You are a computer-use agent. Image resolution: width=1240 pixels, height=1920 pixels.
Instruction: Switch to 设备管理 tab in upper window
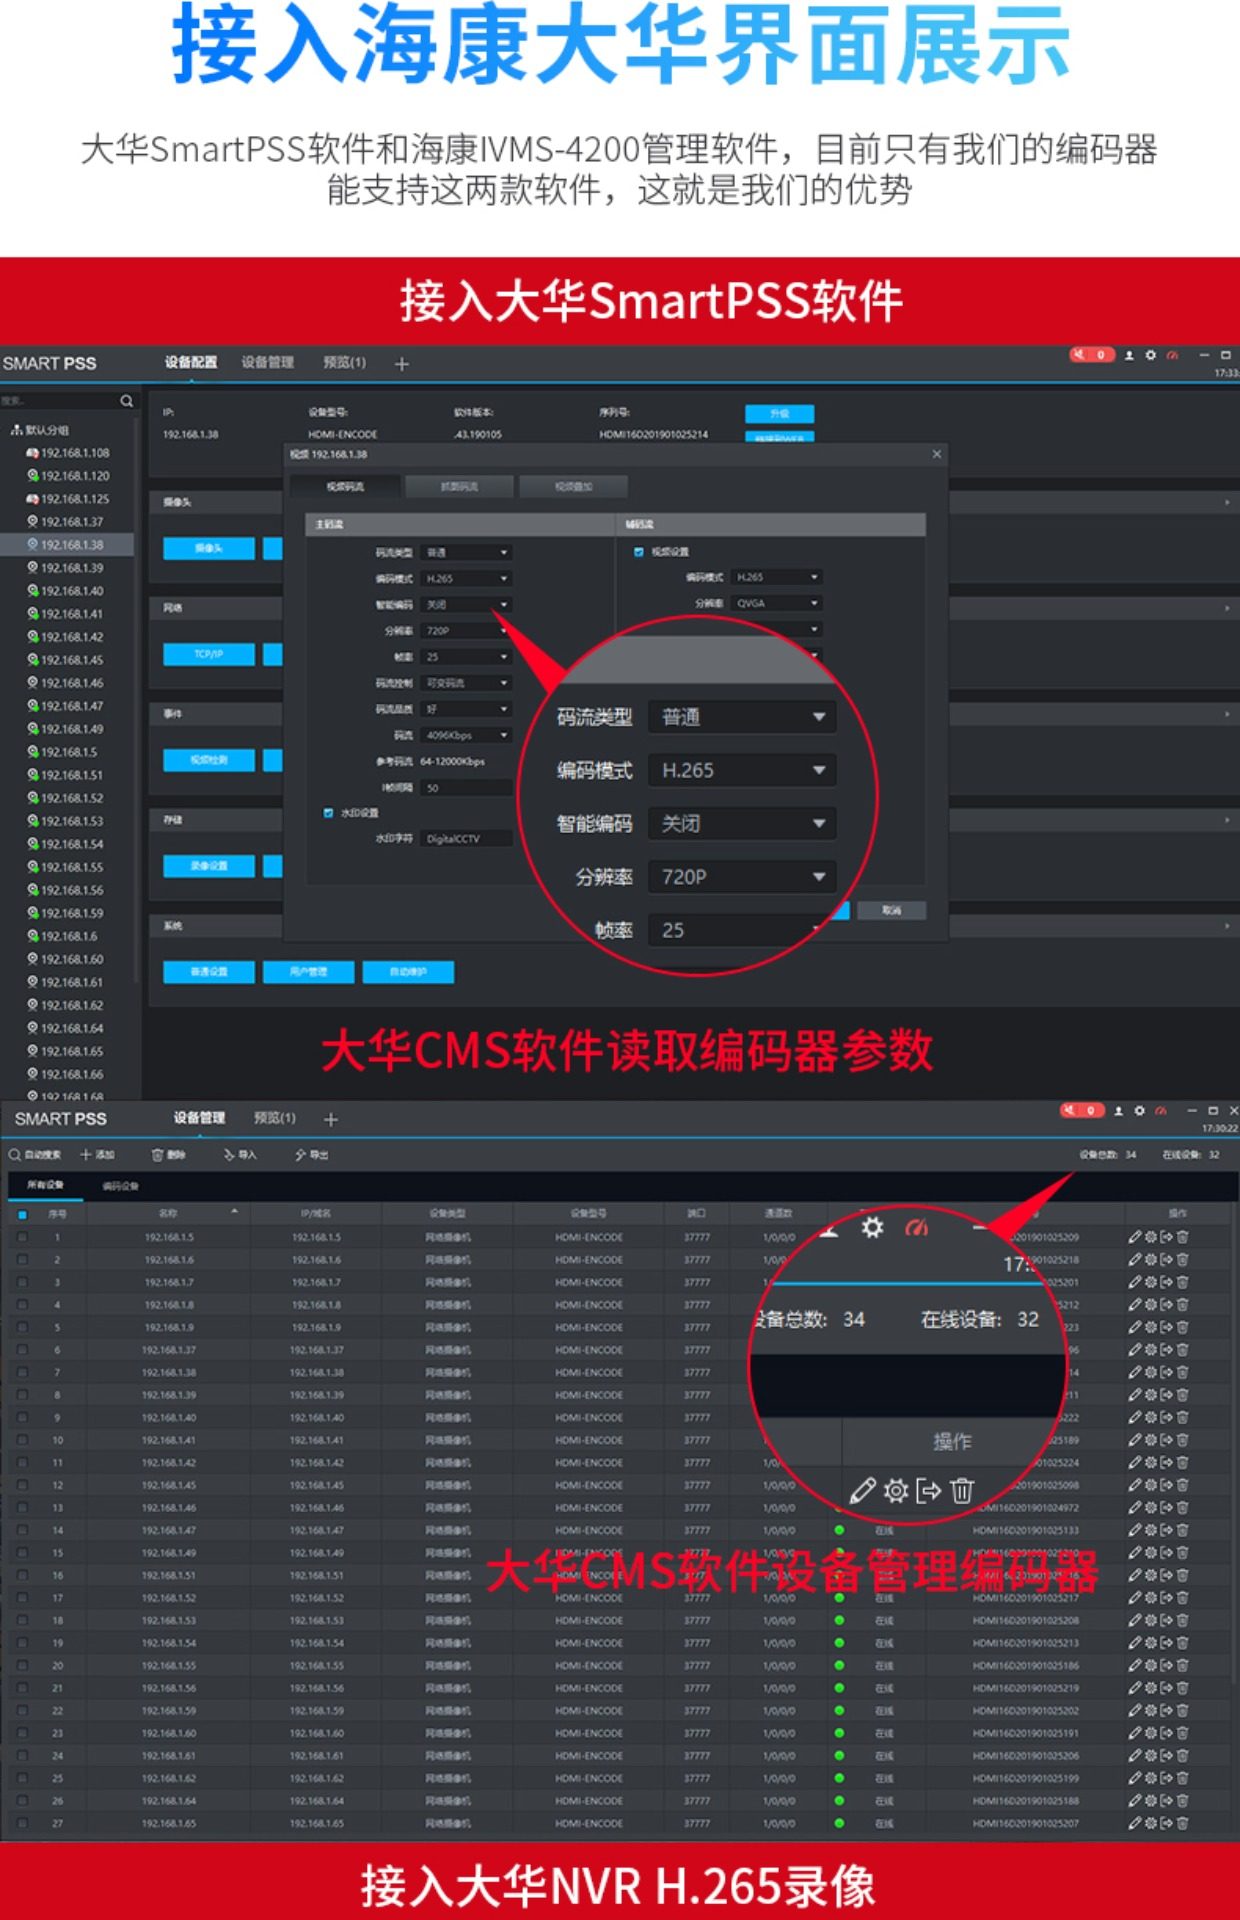coord(268,362)
